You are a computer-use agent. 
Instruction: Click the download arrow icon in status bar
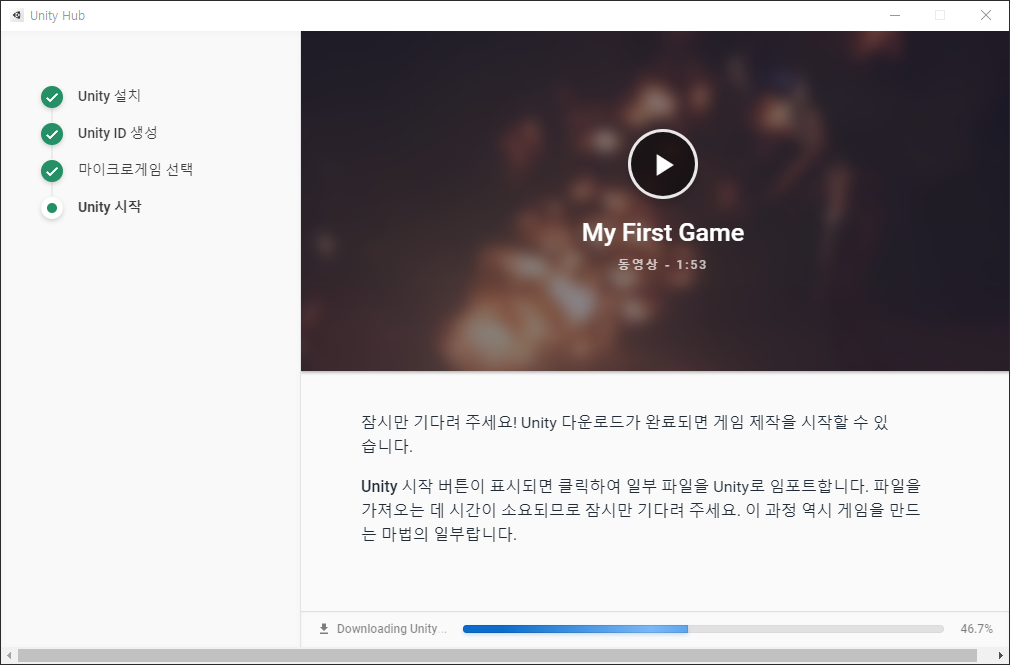tap(324, 628)
